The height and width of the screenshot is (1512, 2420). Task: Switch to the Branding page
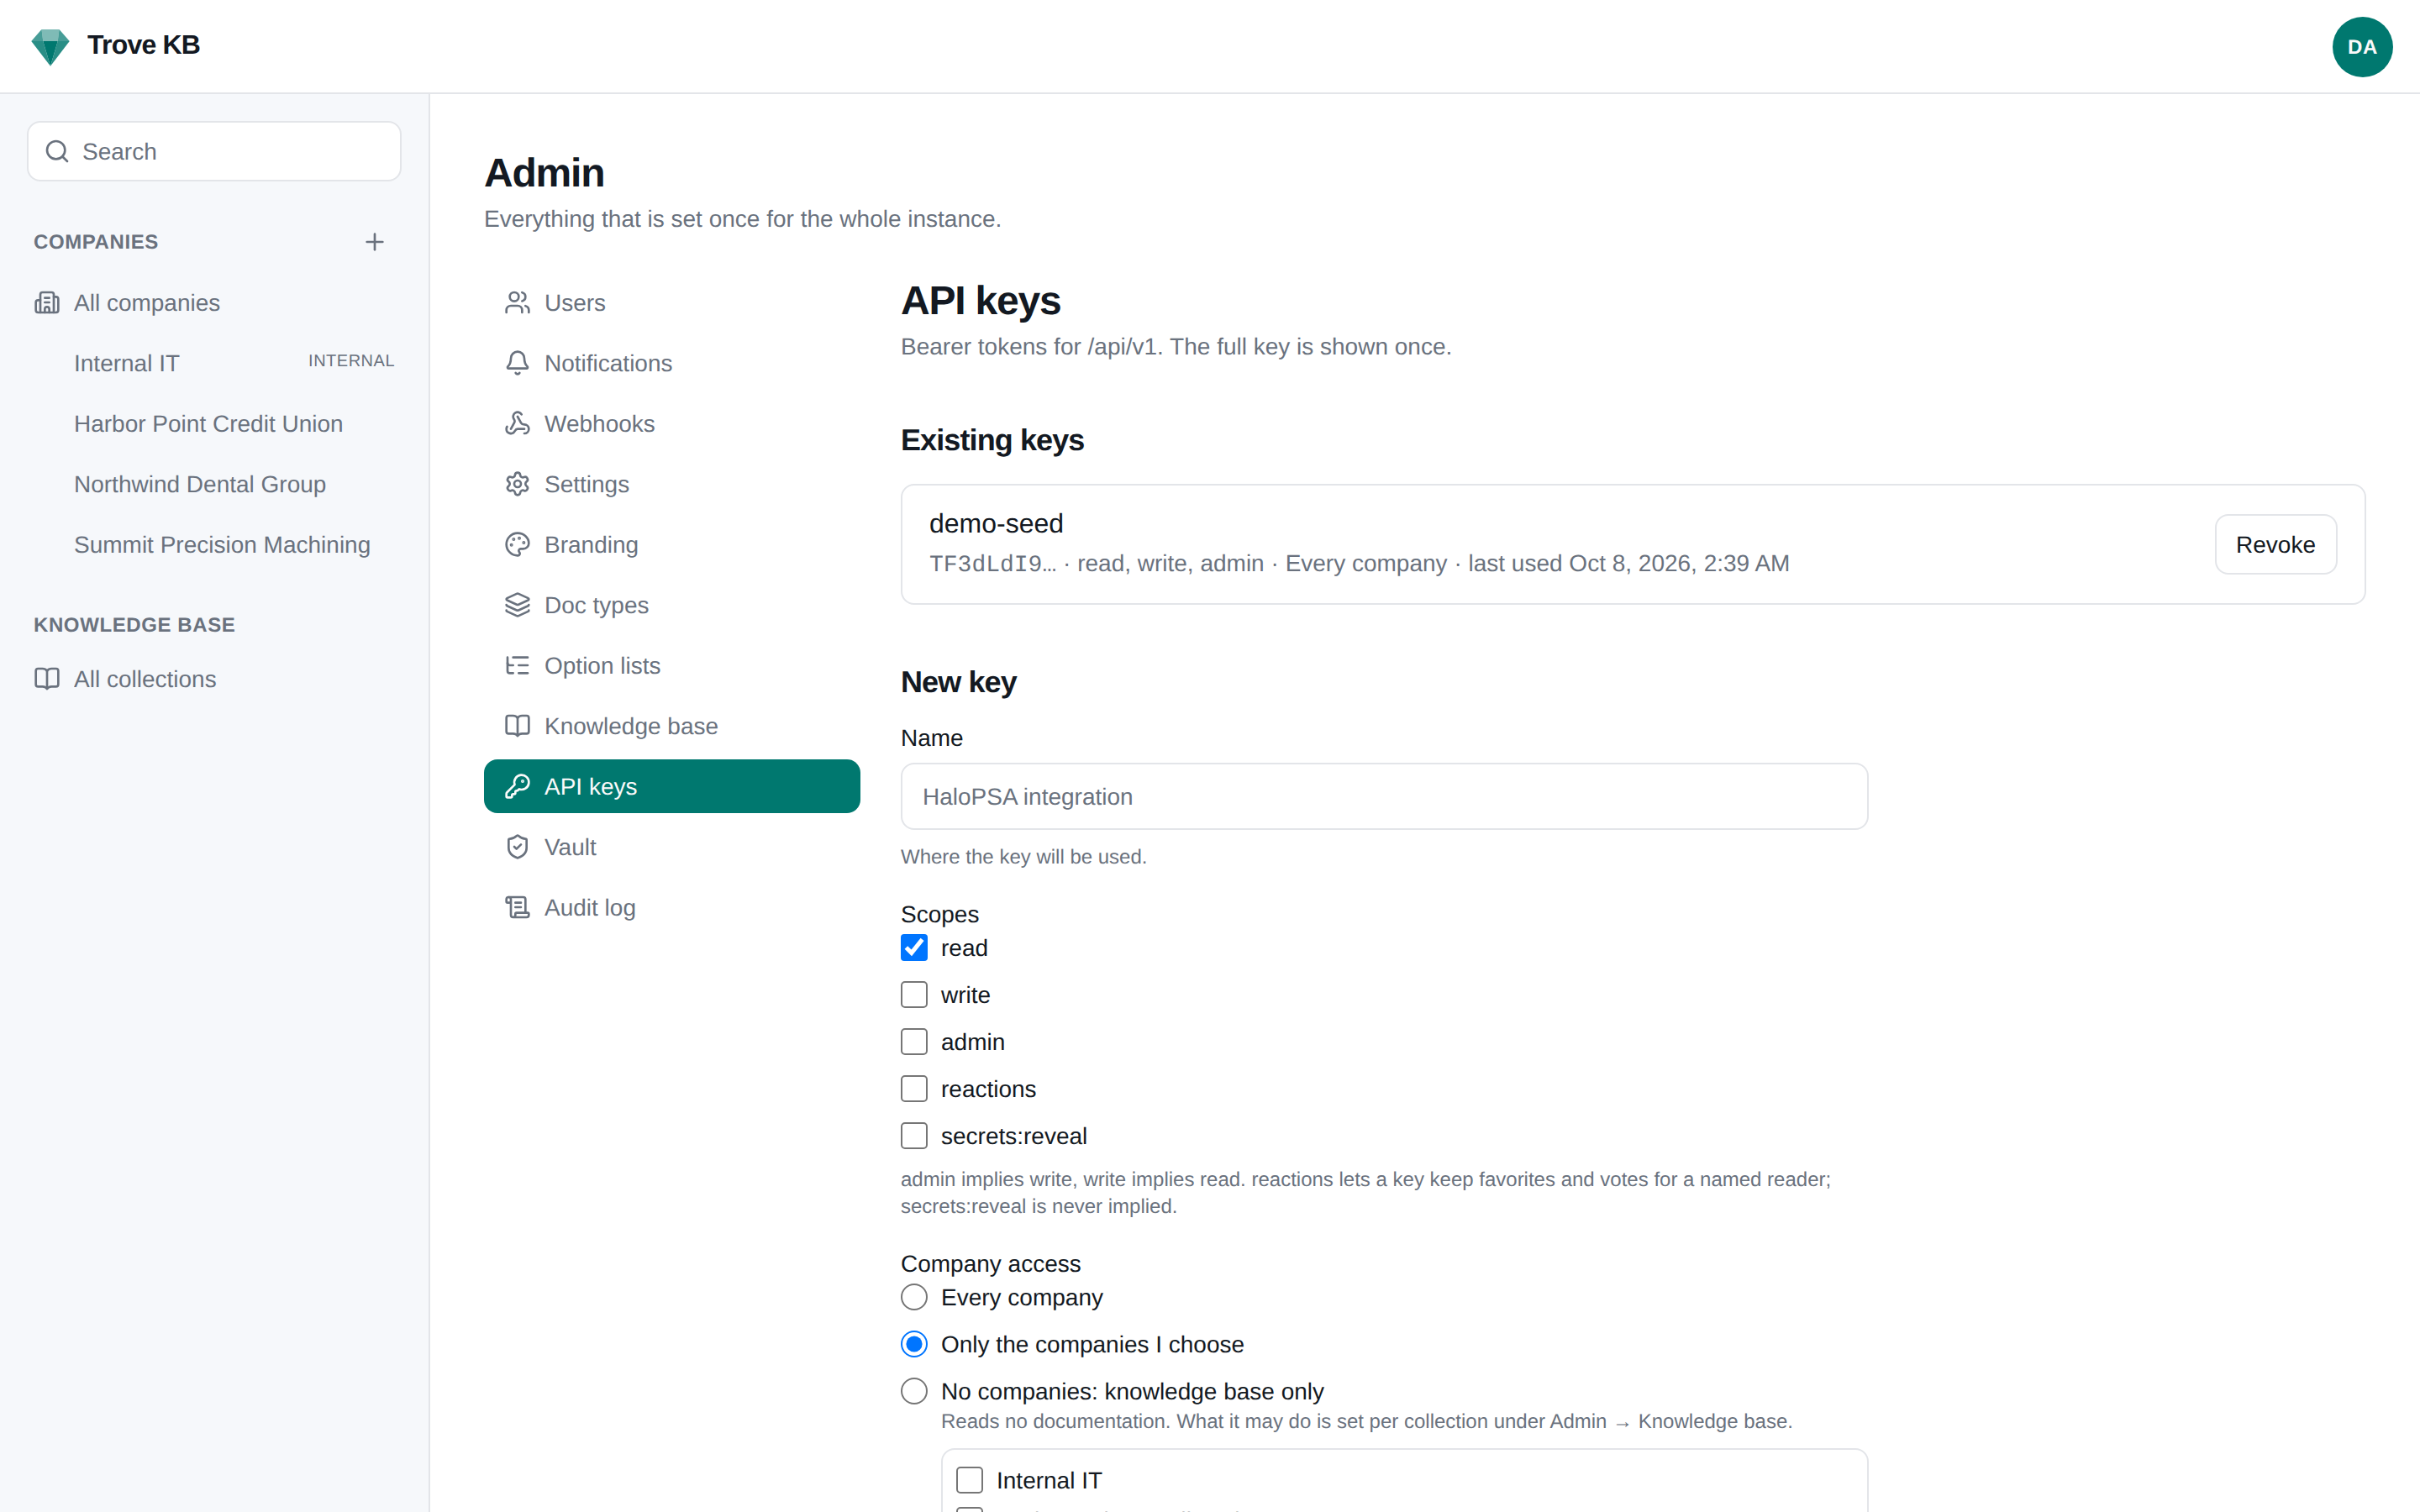coord(672,544)
